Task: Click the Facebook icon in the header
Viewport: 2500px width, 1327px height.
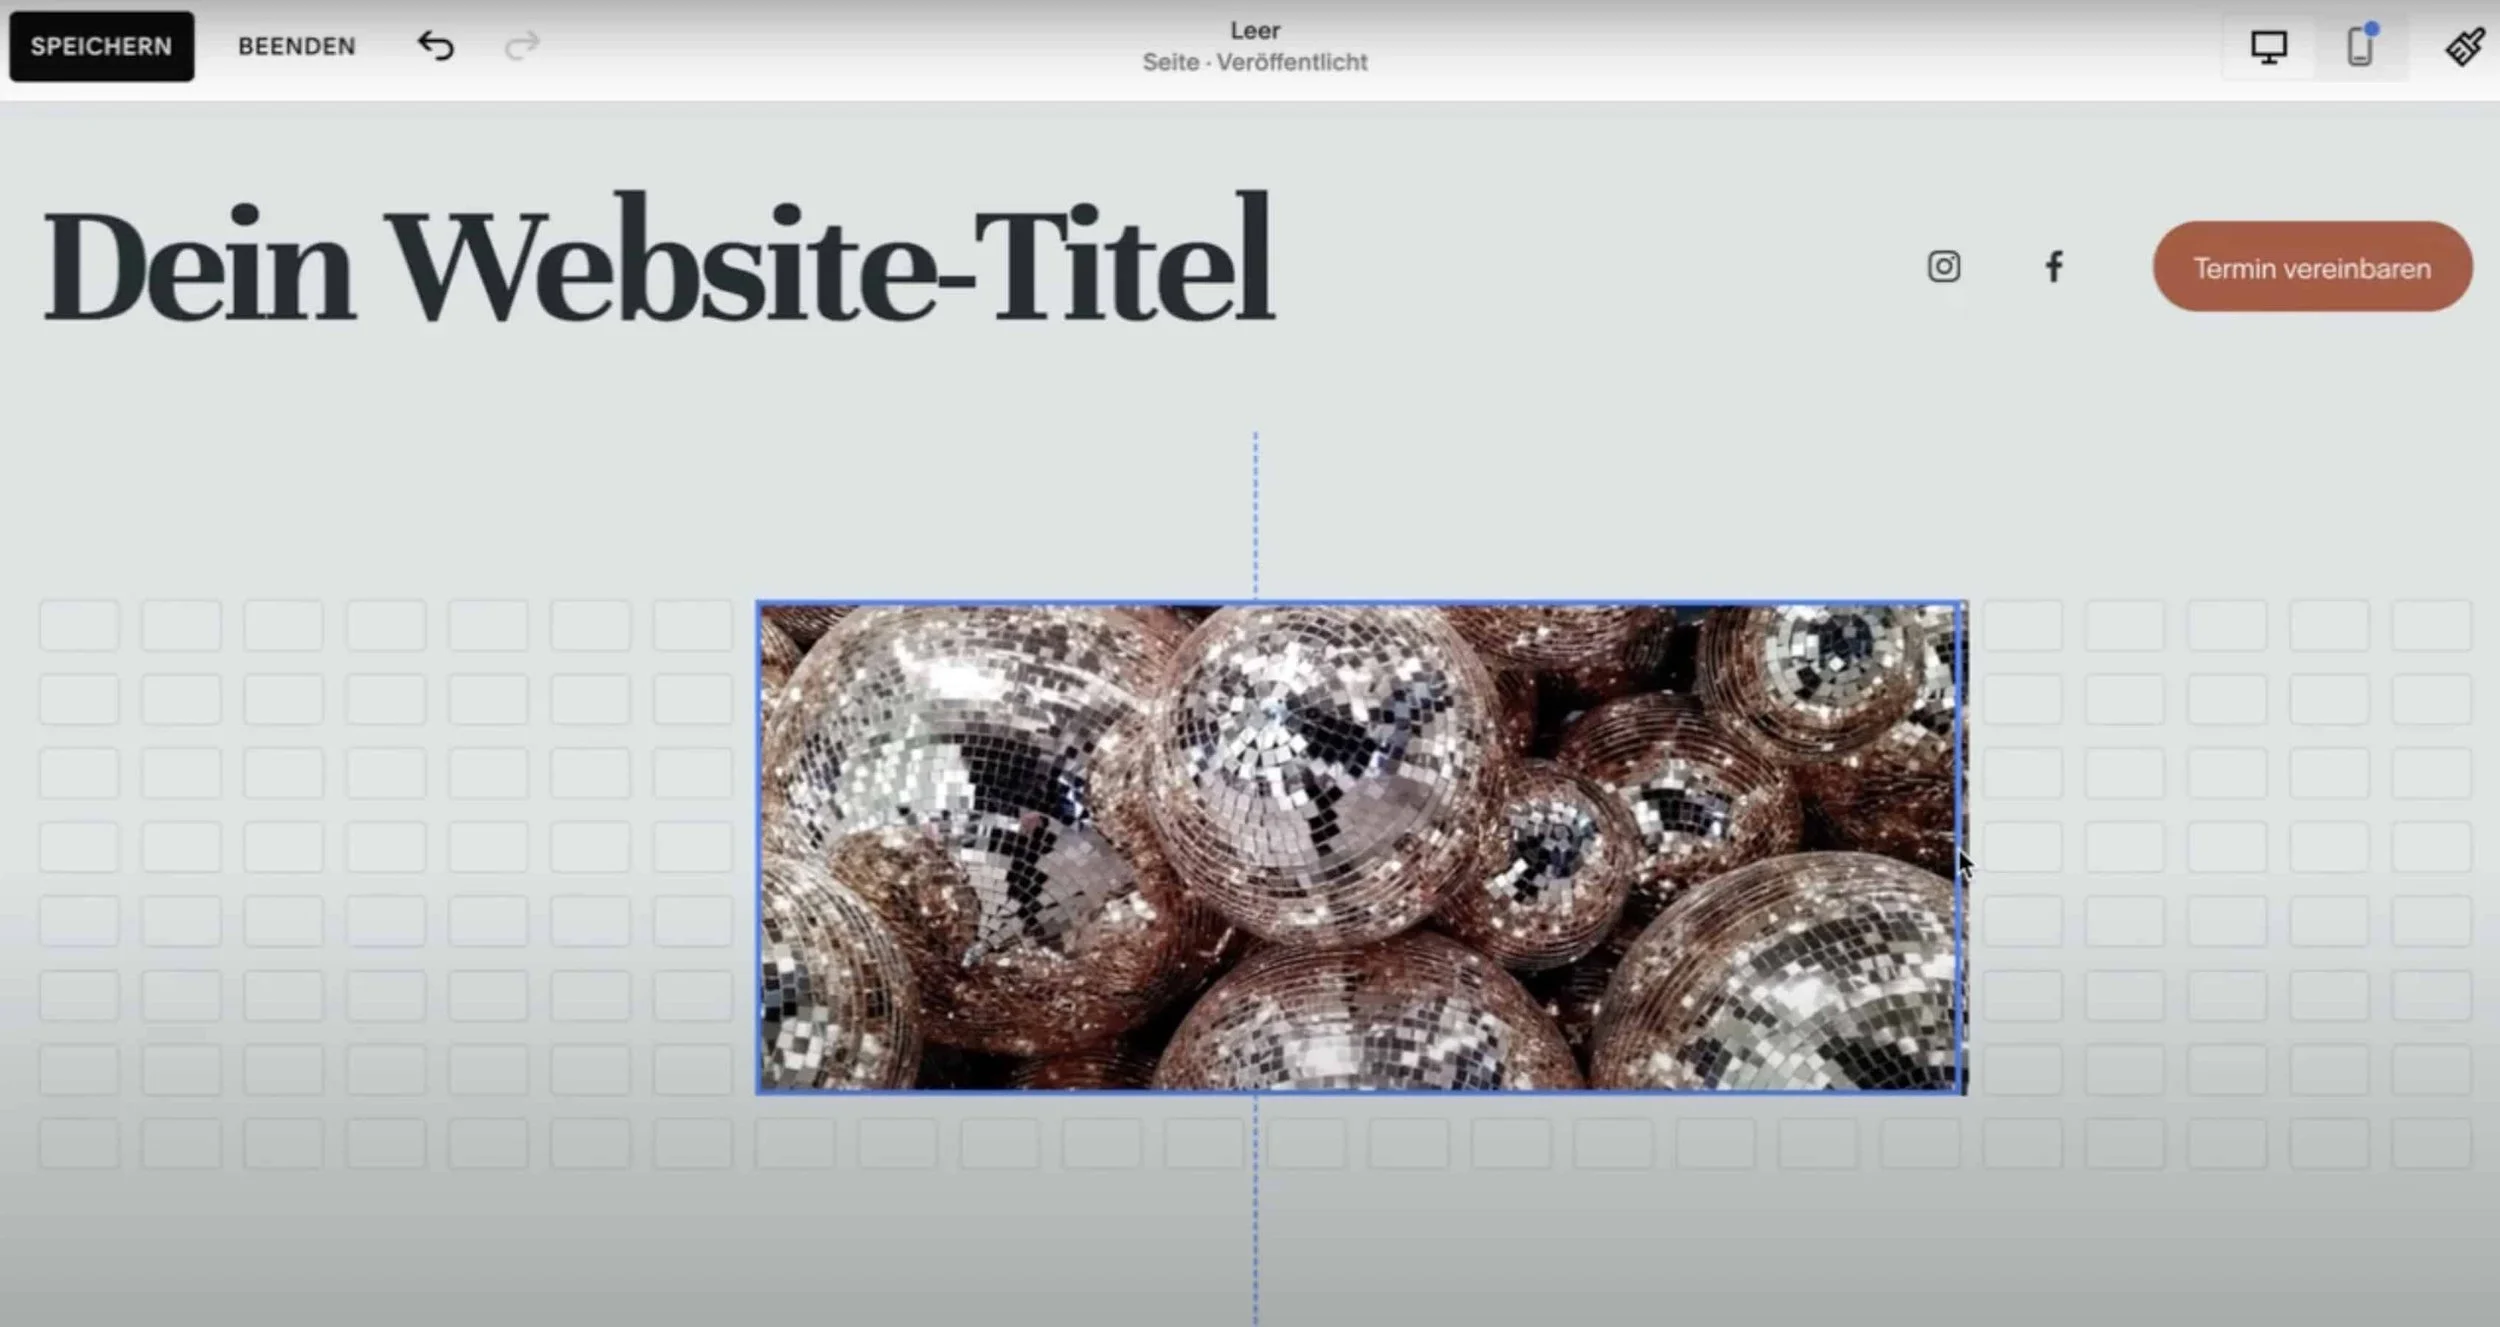Action: pos(2053,267)
